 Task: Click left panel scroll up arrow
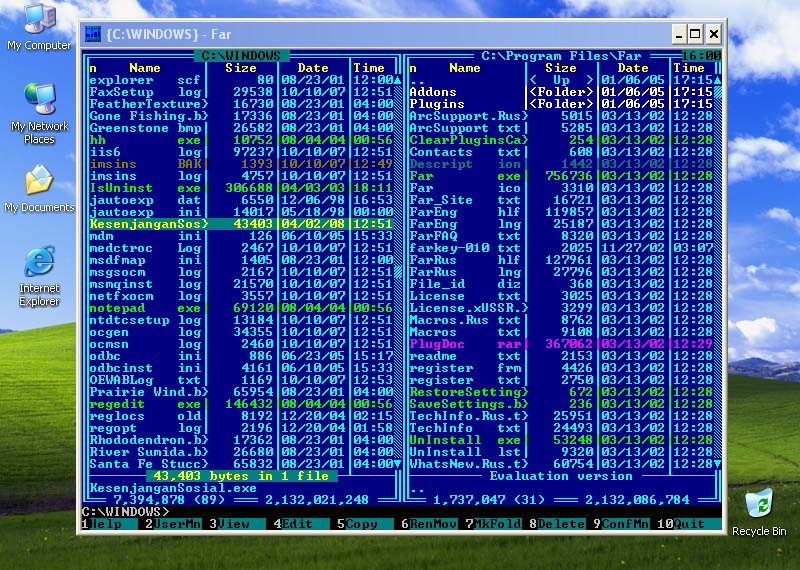(x=397, y=80)
